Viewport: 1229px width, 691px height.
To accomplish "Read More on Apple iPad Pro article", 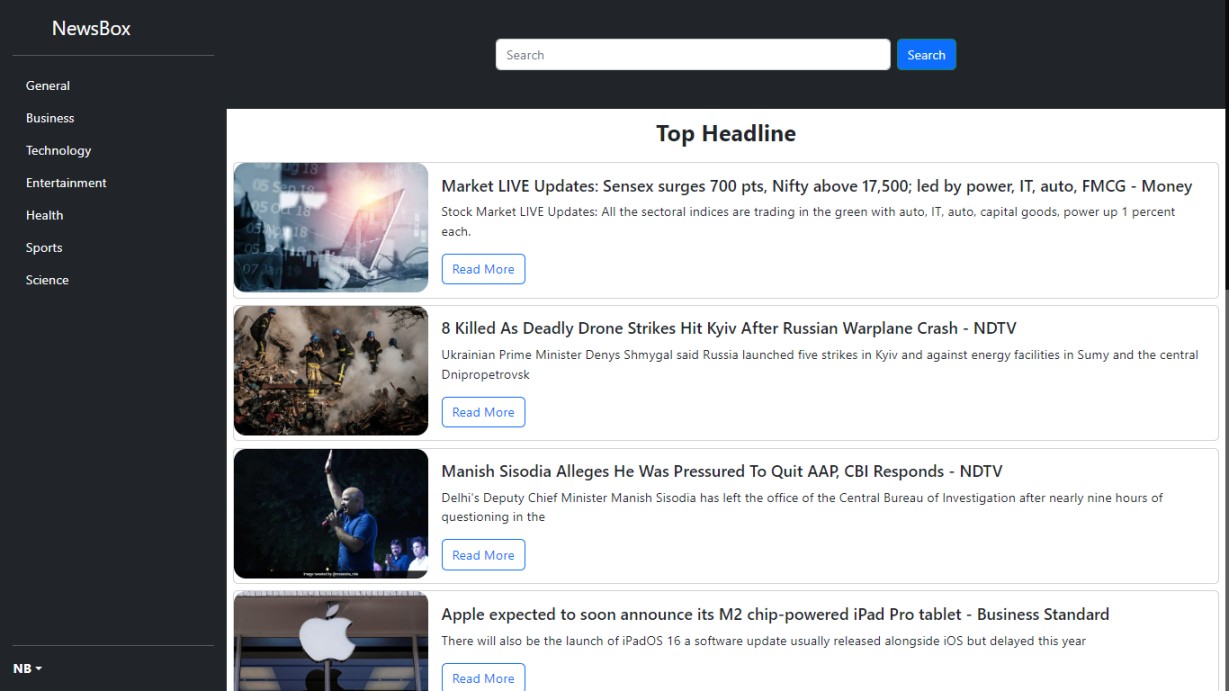I will 483,678.
